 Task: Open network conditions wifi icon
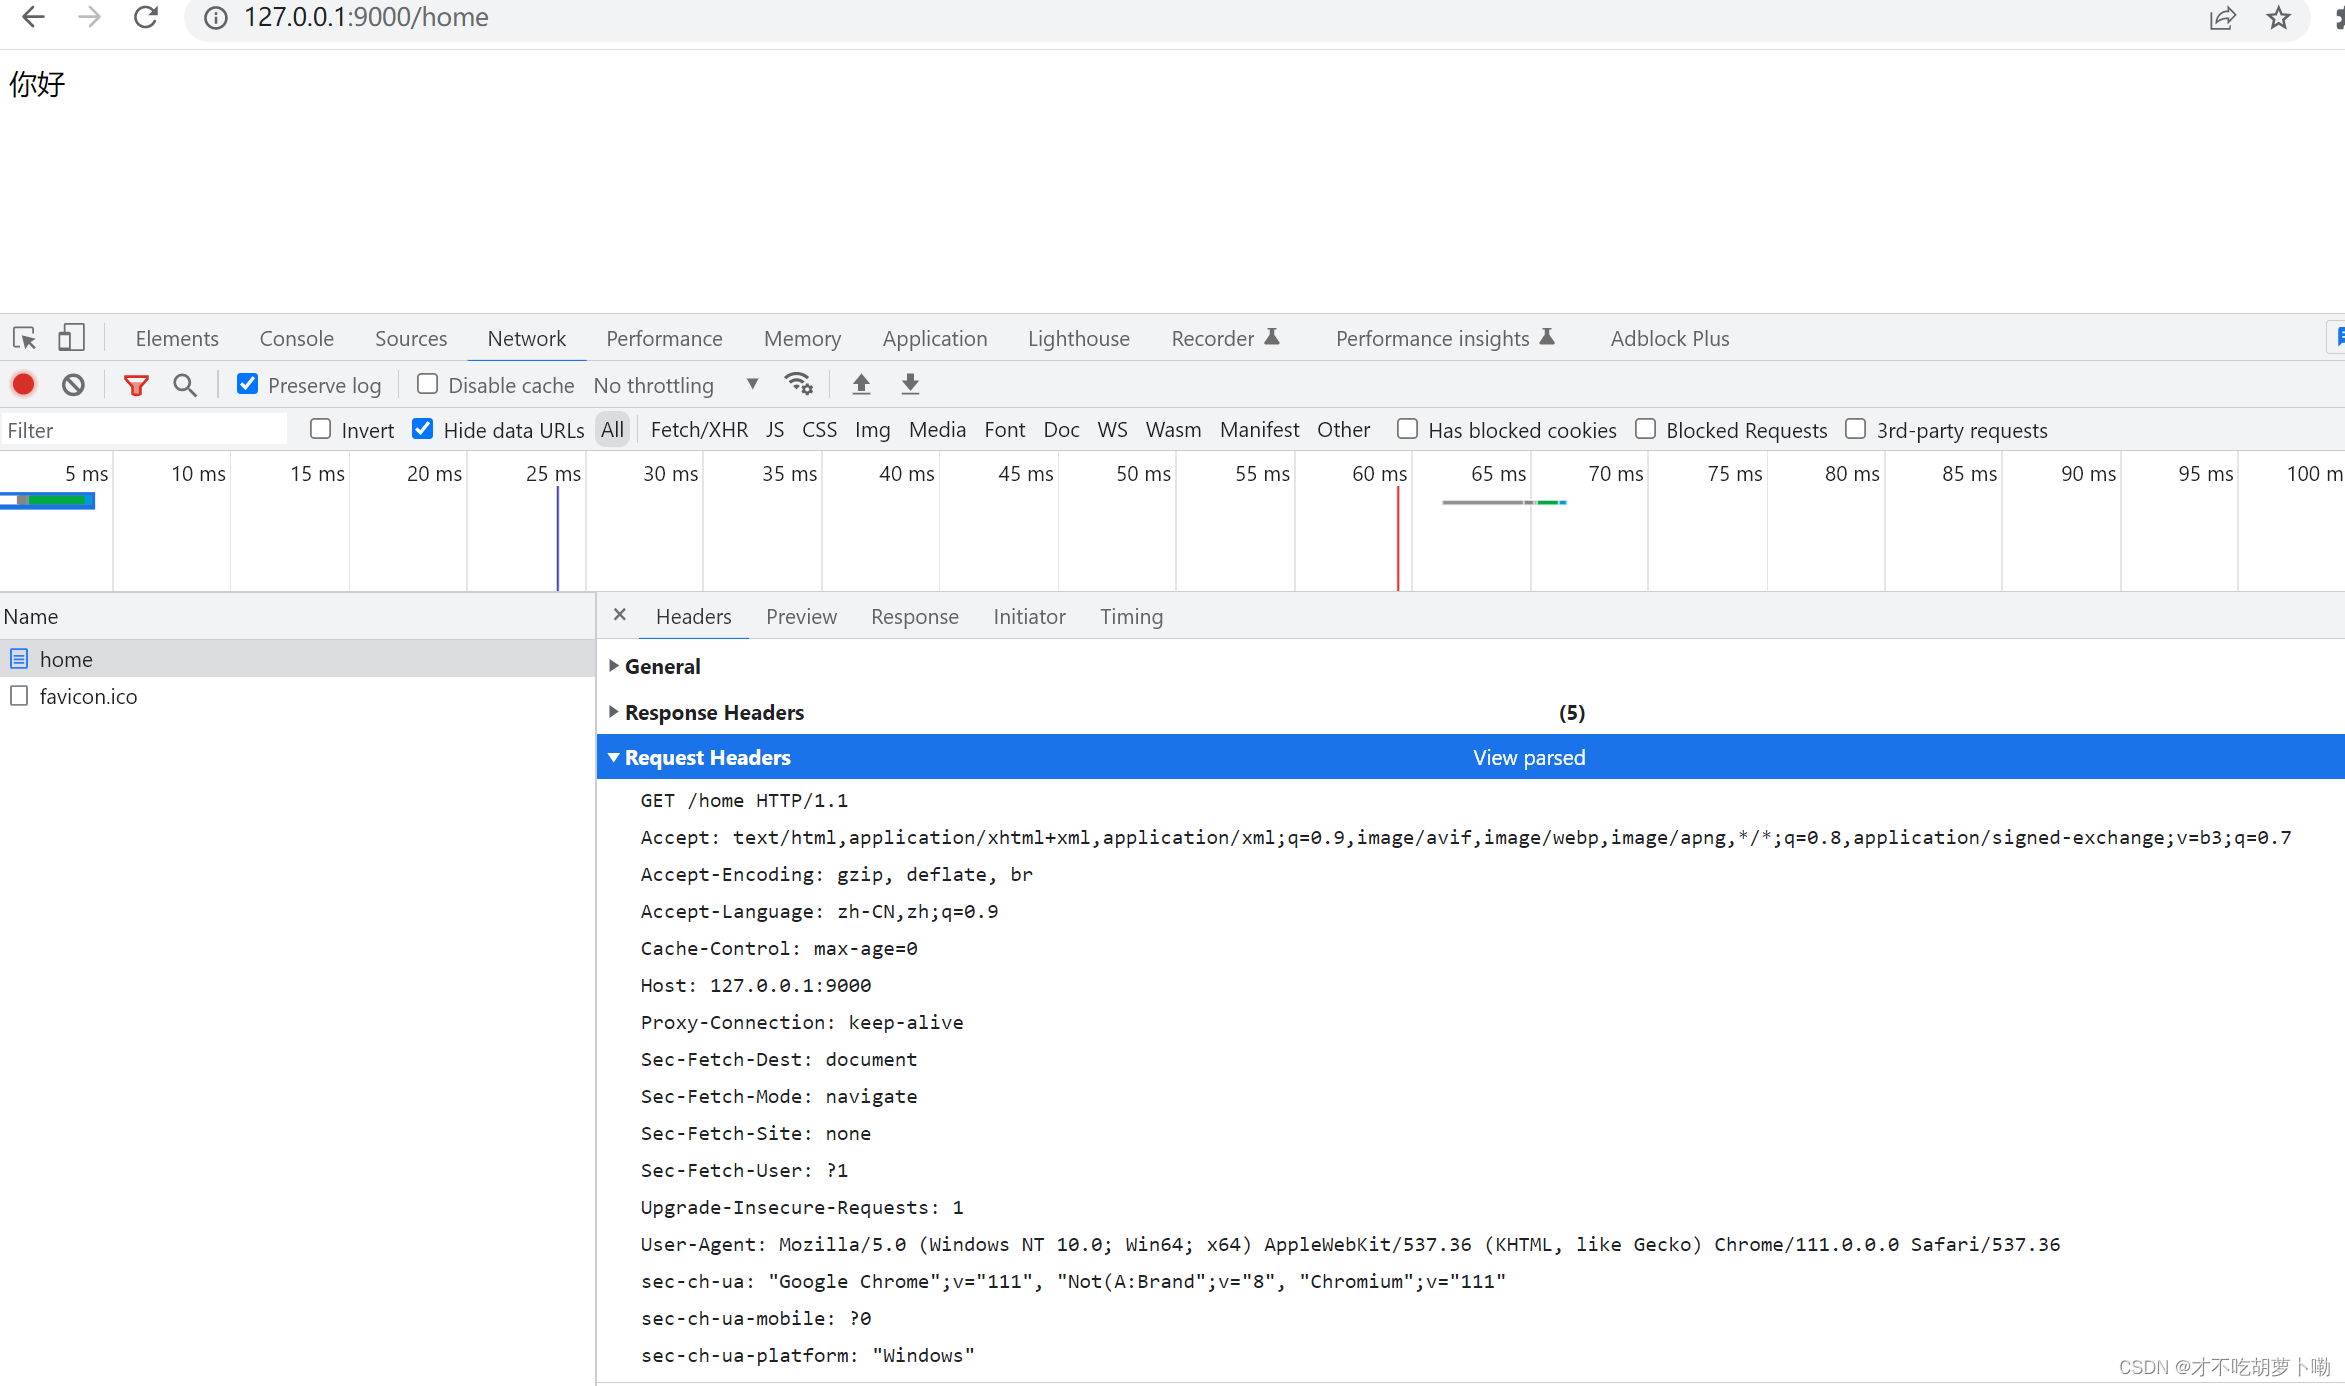[x=798, y=384]
